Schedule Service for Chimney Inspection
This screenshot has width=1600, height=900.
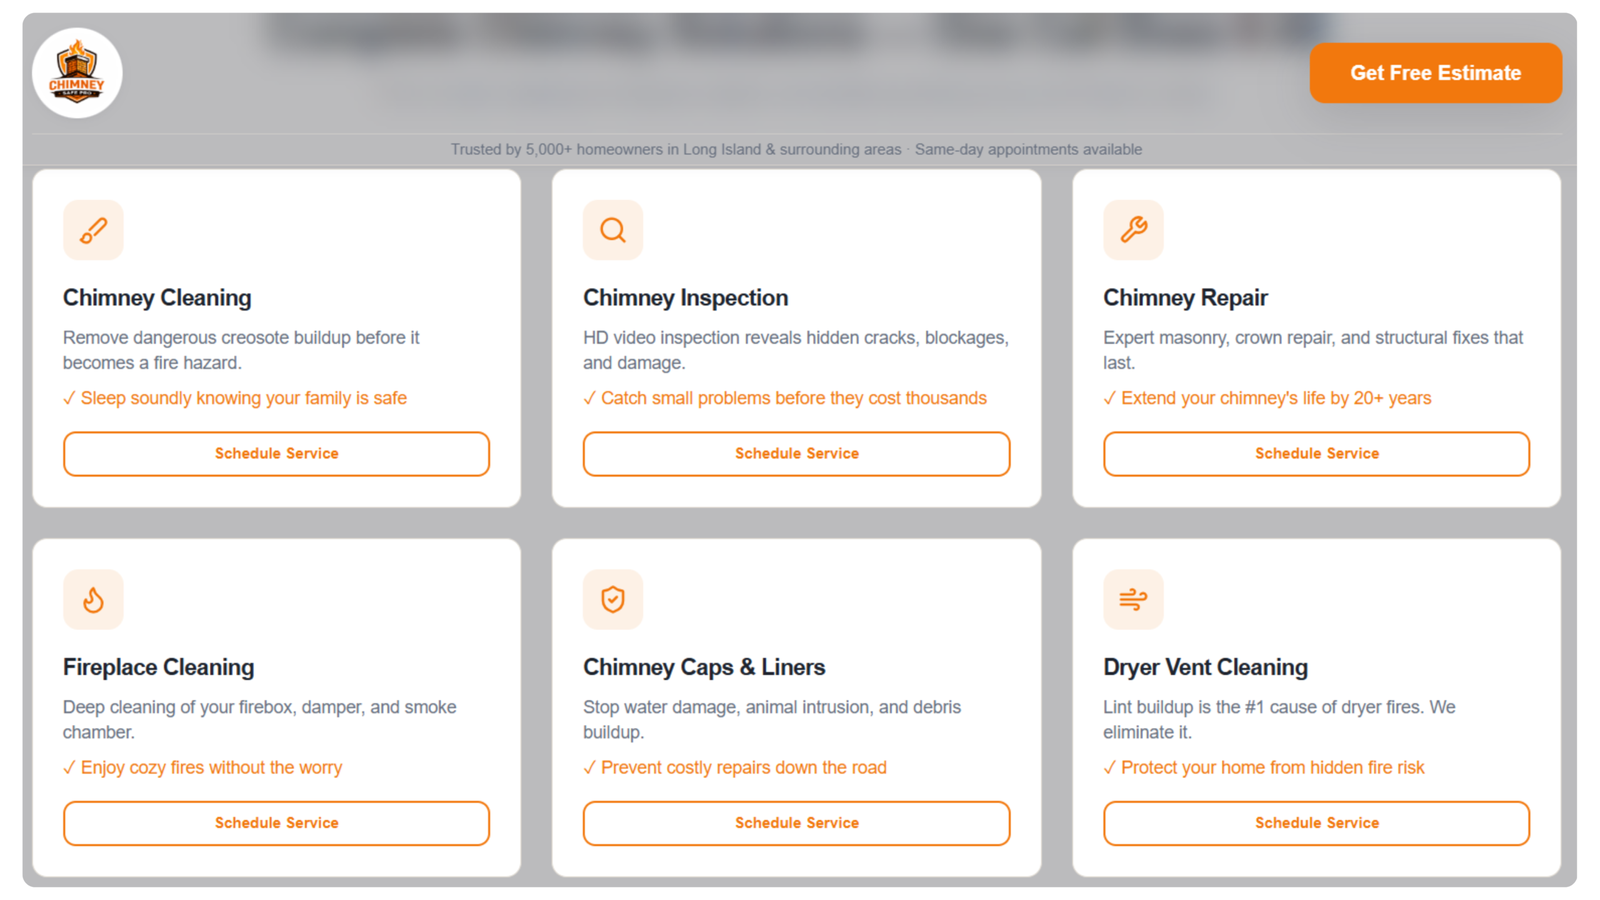[796, 454]
